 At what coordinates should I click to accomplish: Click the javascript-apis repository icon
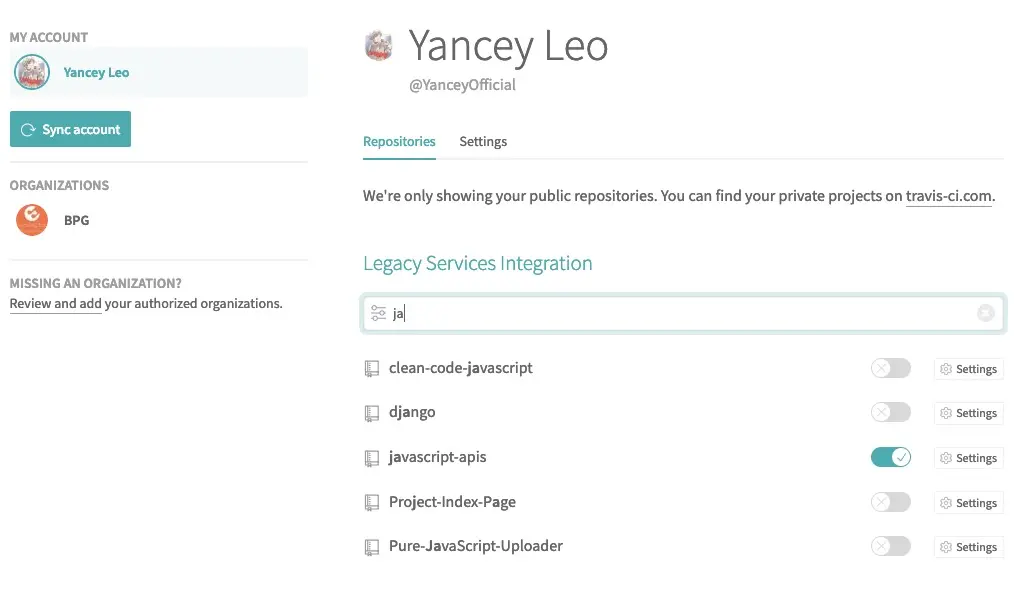click(372, 458)
